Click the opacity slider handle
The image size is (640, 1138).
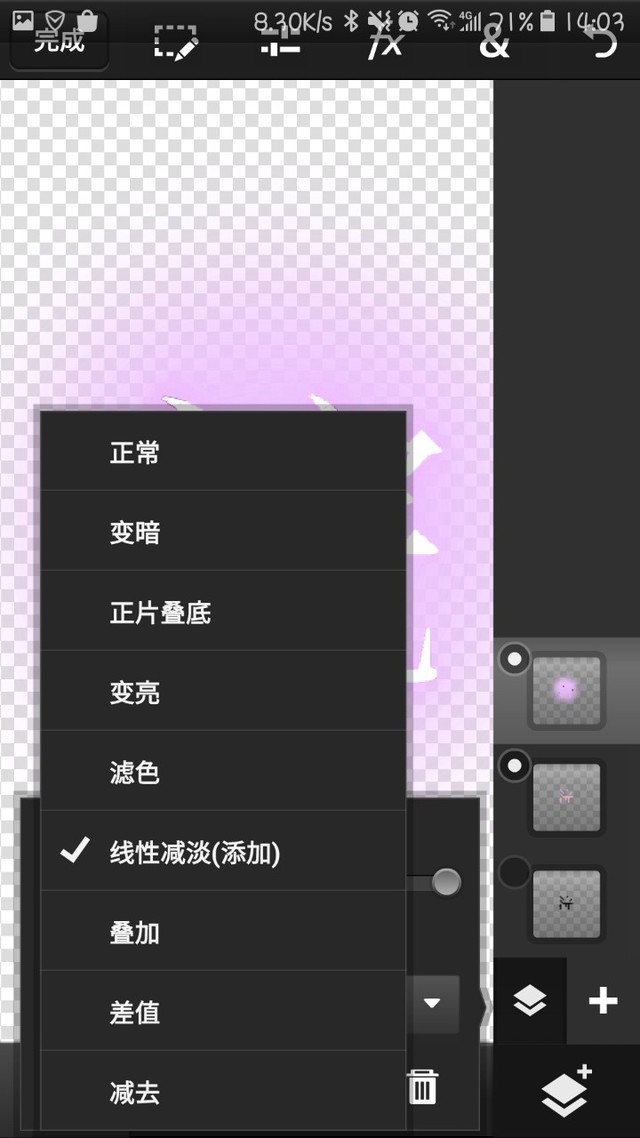point(446,883)
